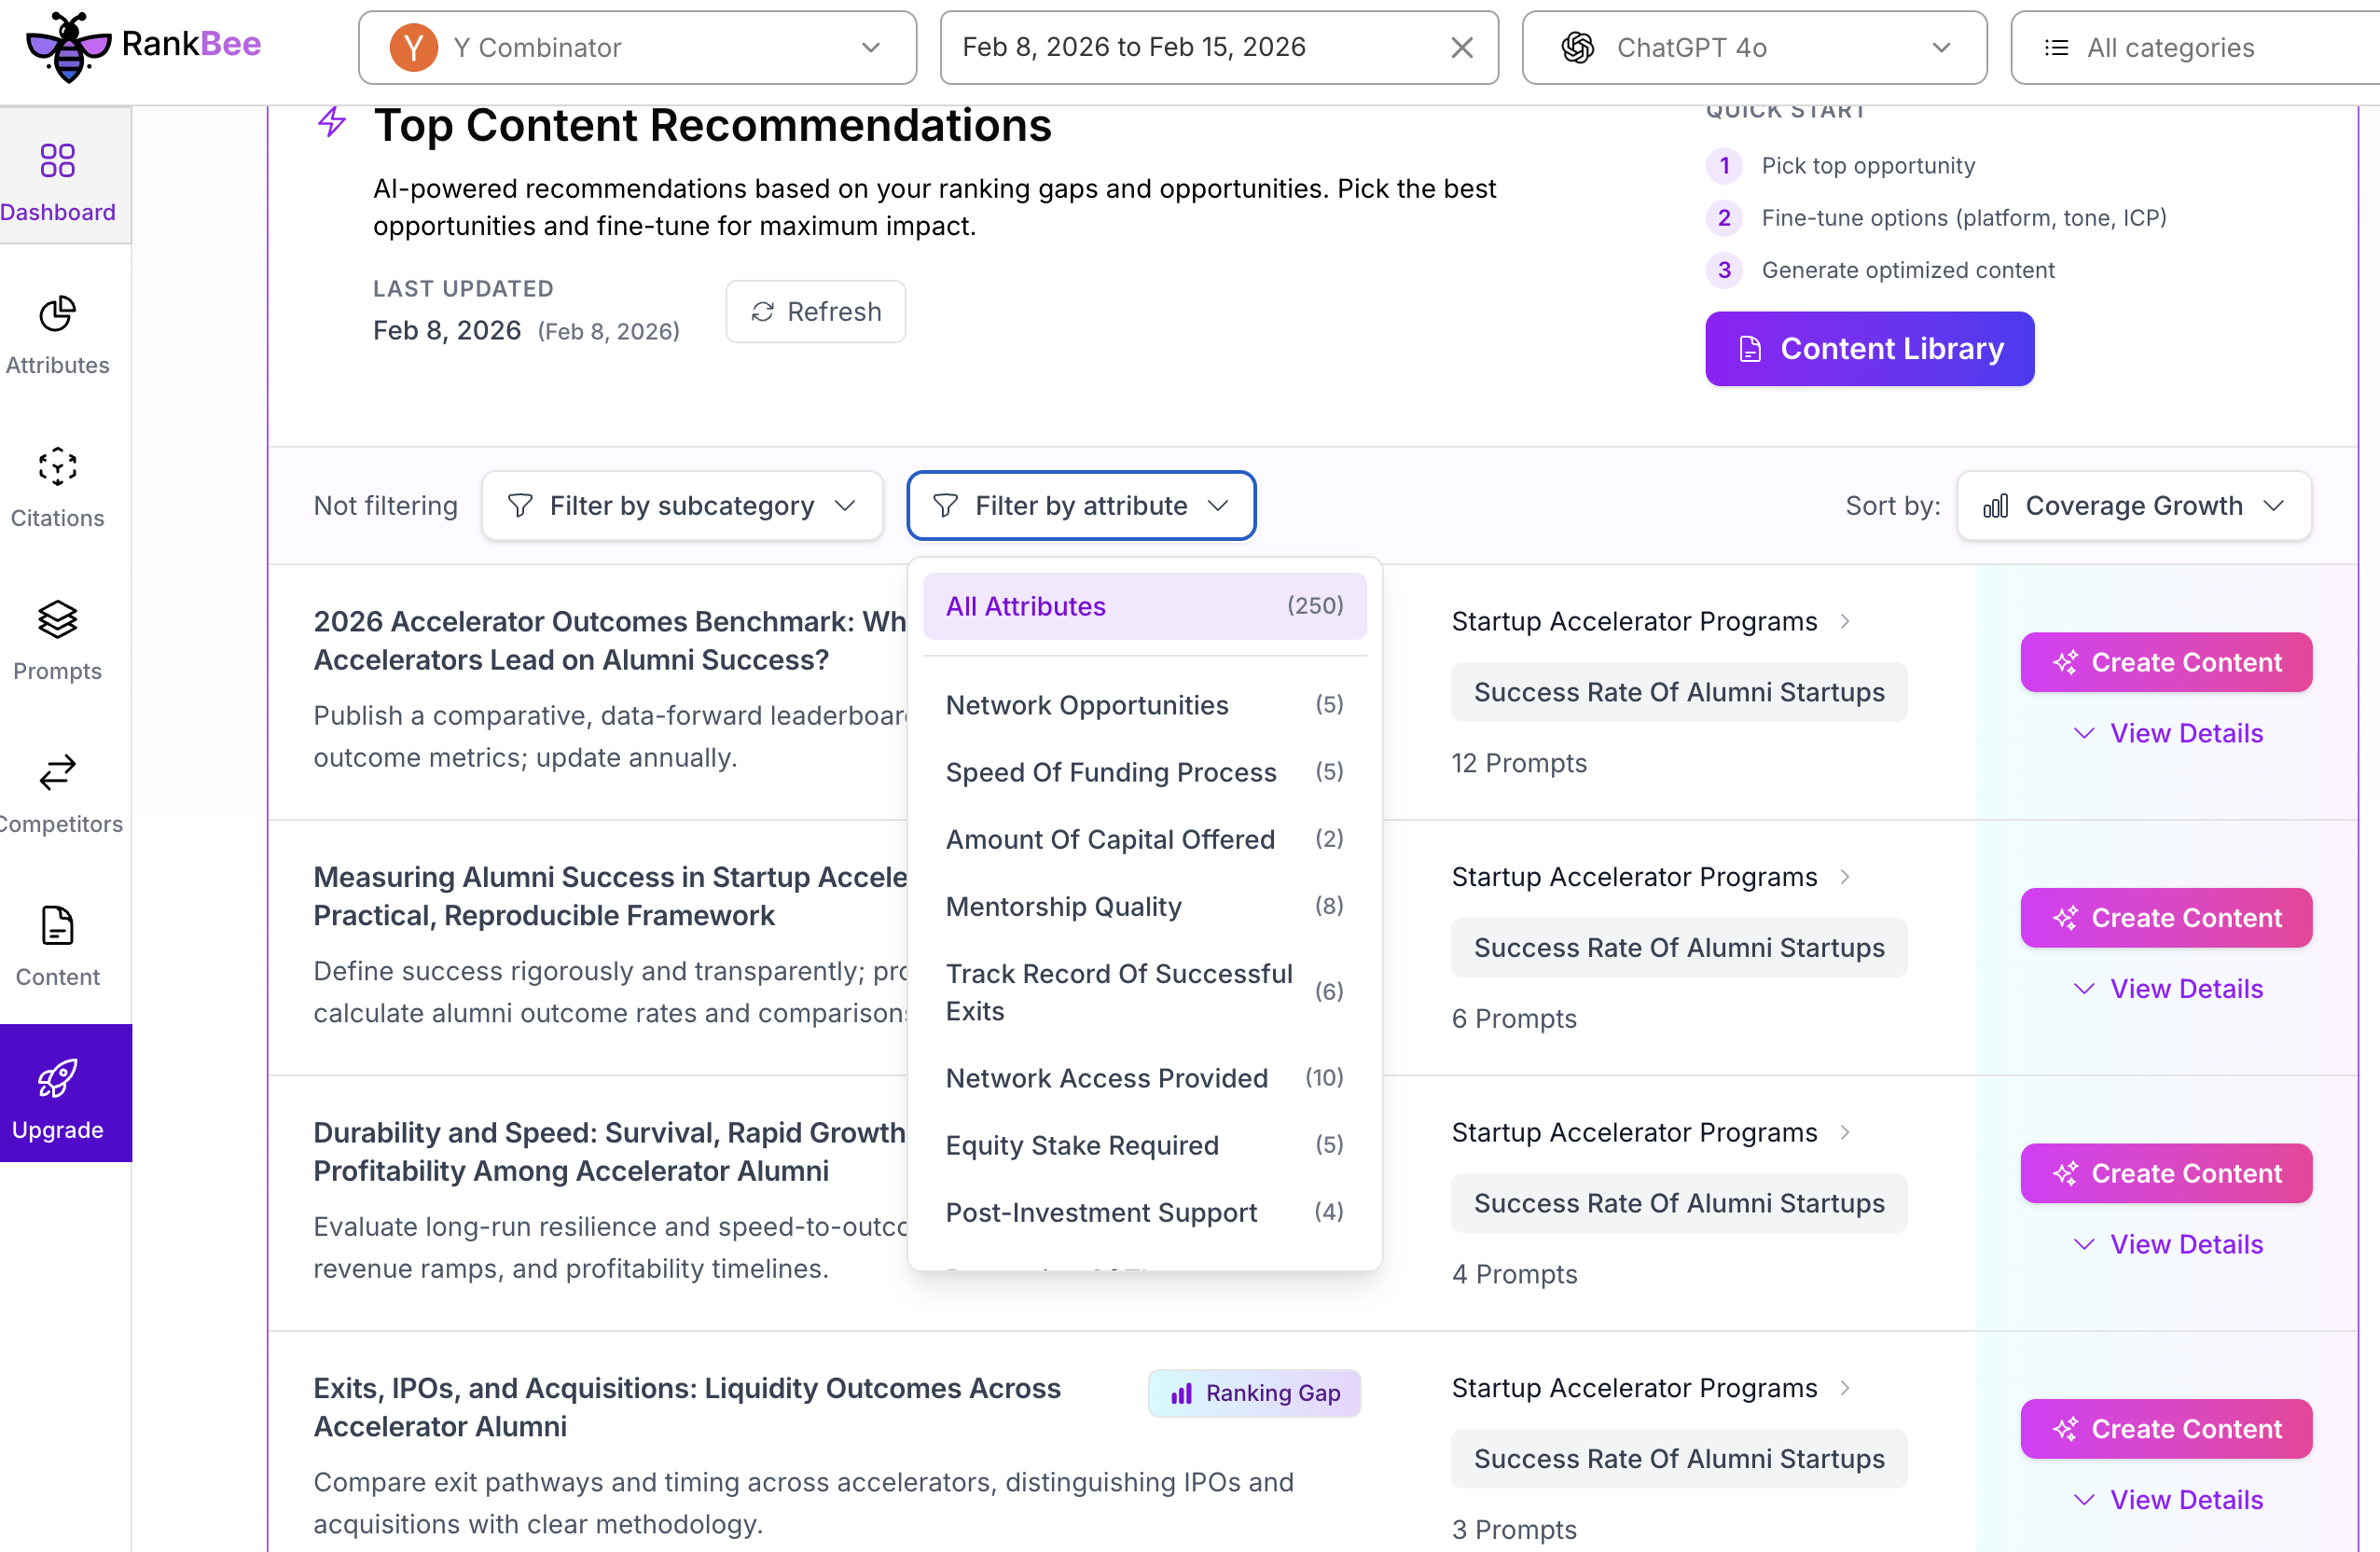Clear the date range with X
The image size is (2380, 1552).
(1461, 47)
